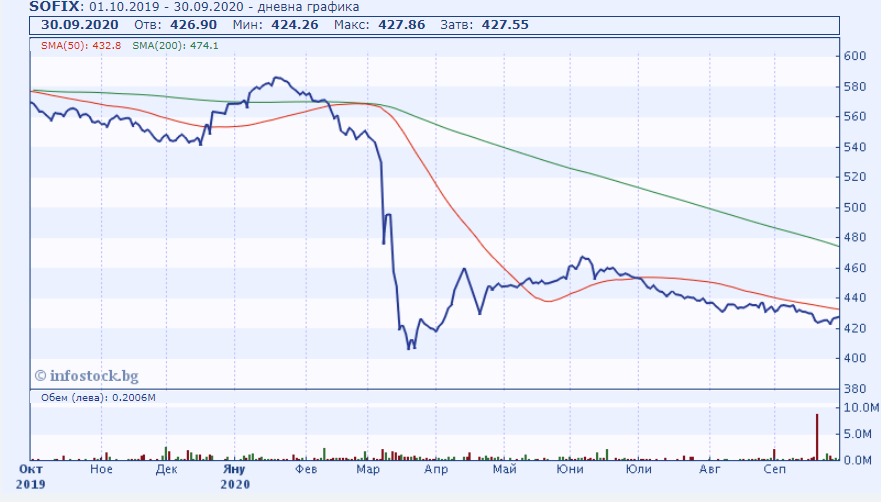Image resolution: width=881 pixels, height=502 pixels.
Task: Click the 0.0M volume axis label
Action: pos(858,460)
